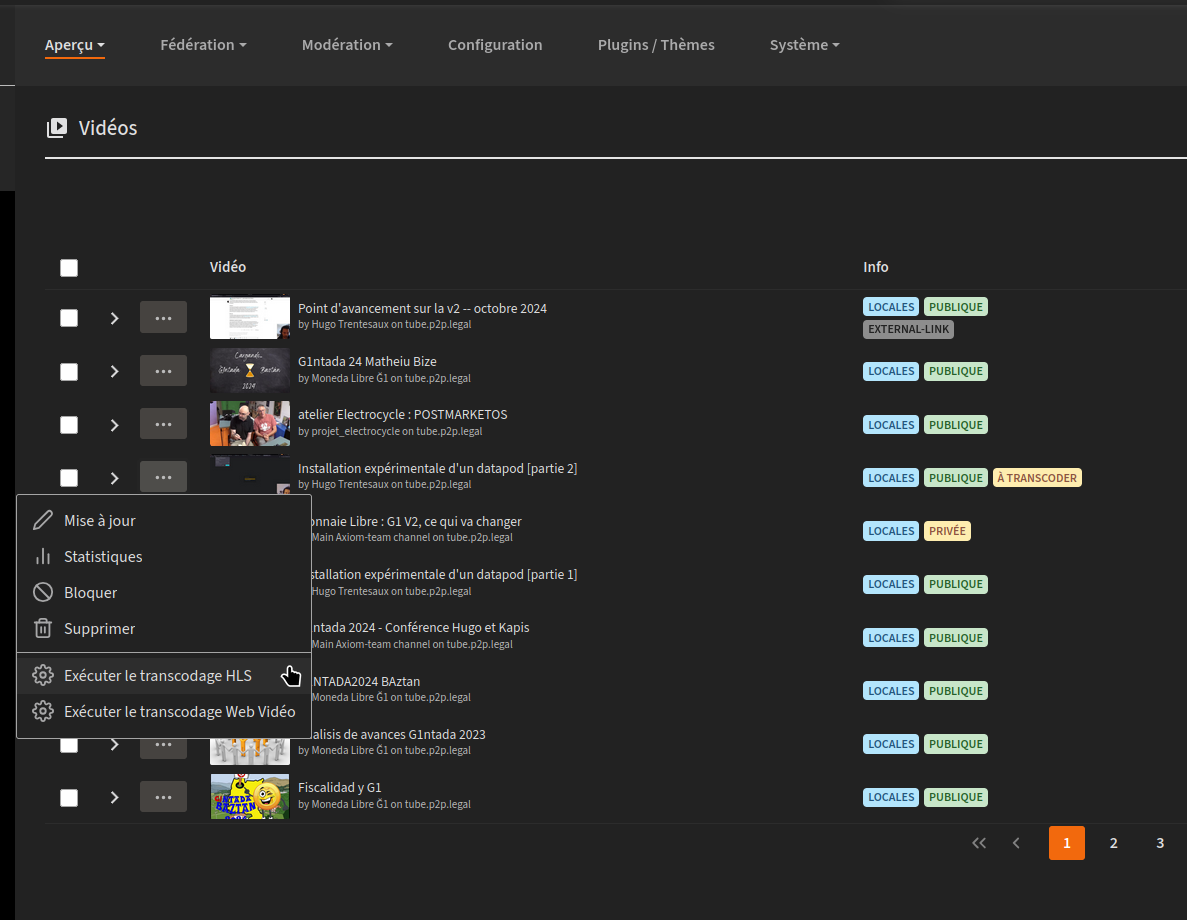Click the Vidéo column header

pyautogui.click(x=228, y=267)
